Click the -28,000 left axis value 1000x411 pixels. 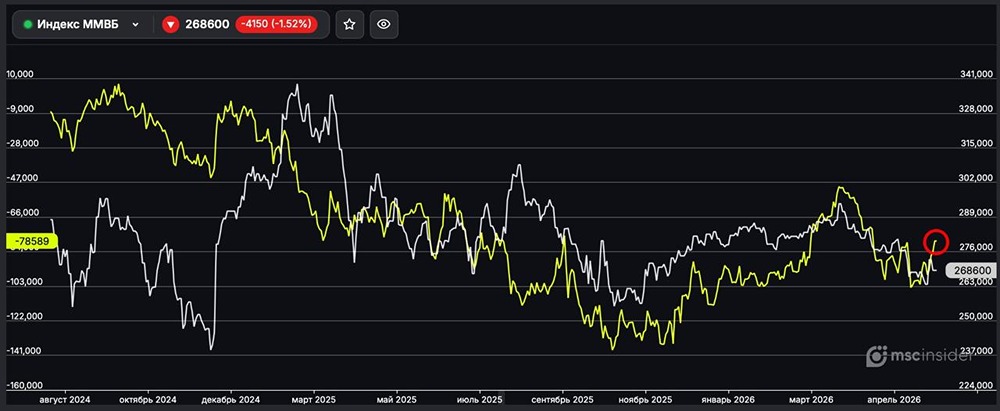(21, 144)
